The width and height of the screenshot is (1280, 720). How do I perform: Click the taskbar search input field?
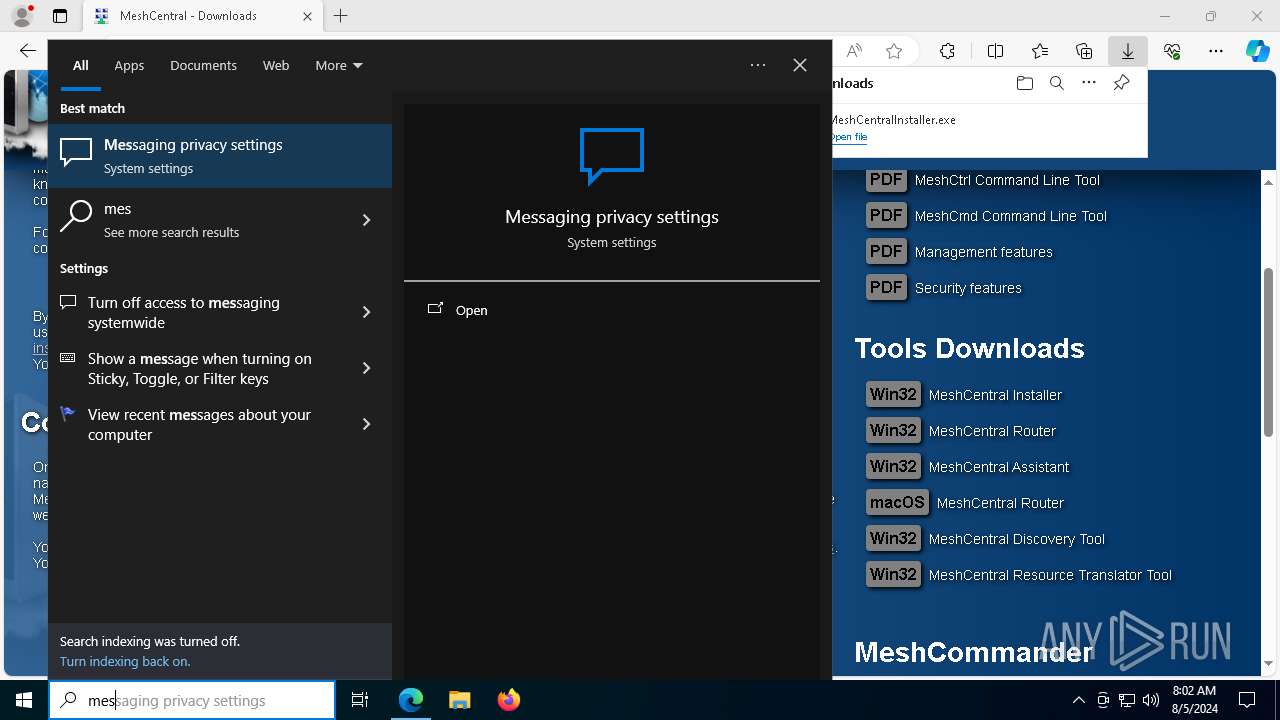click(192, 700)
